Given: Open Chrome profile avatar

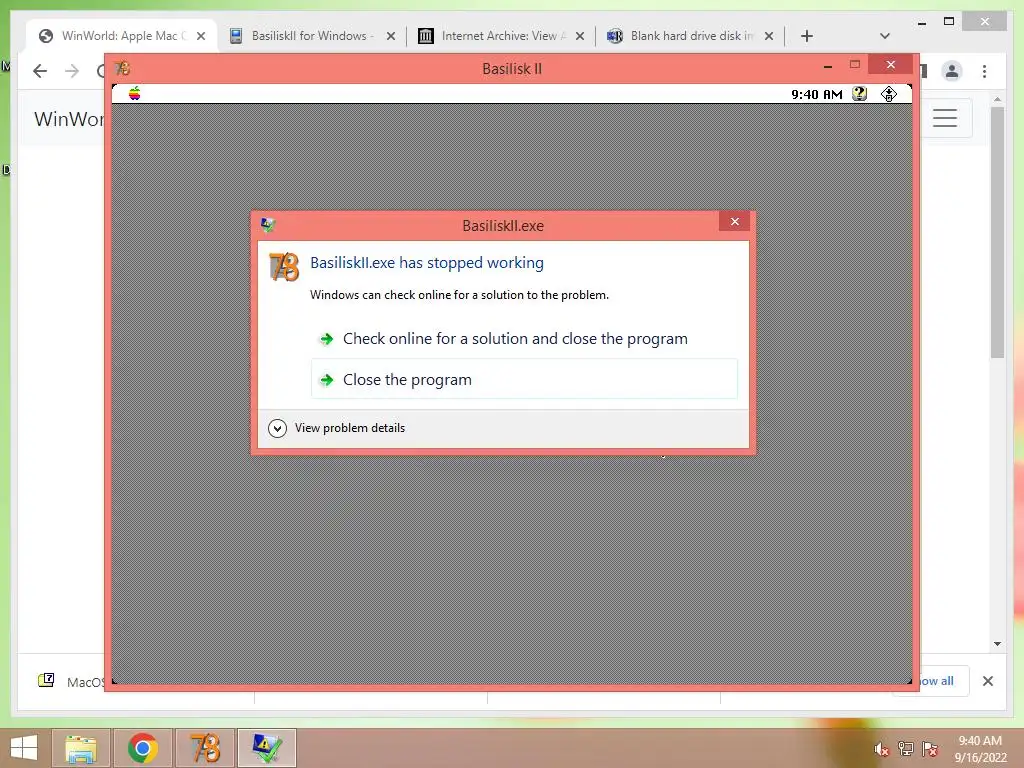Looking at the screenshot, I should [x=952, y=71].
